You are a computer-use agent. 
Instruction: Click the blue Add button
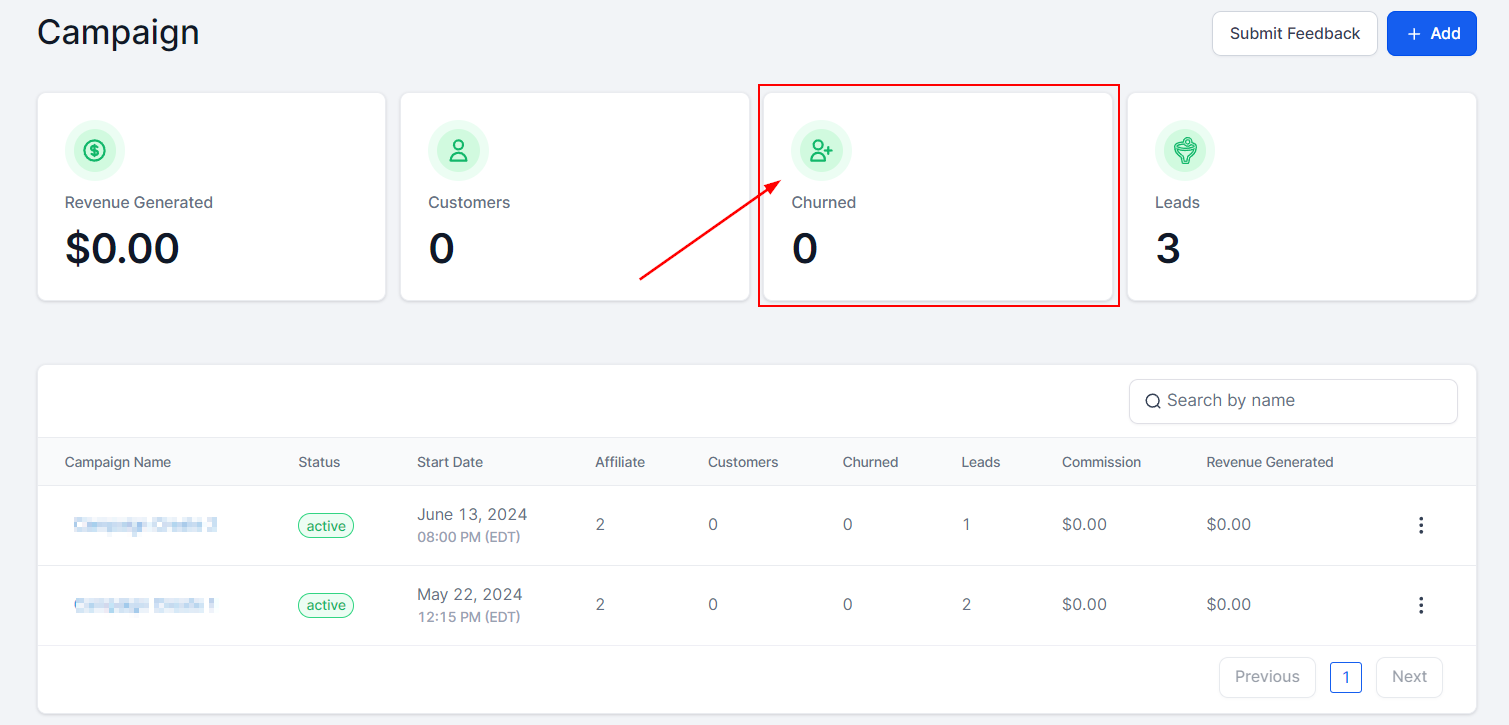pos(1431,34)
